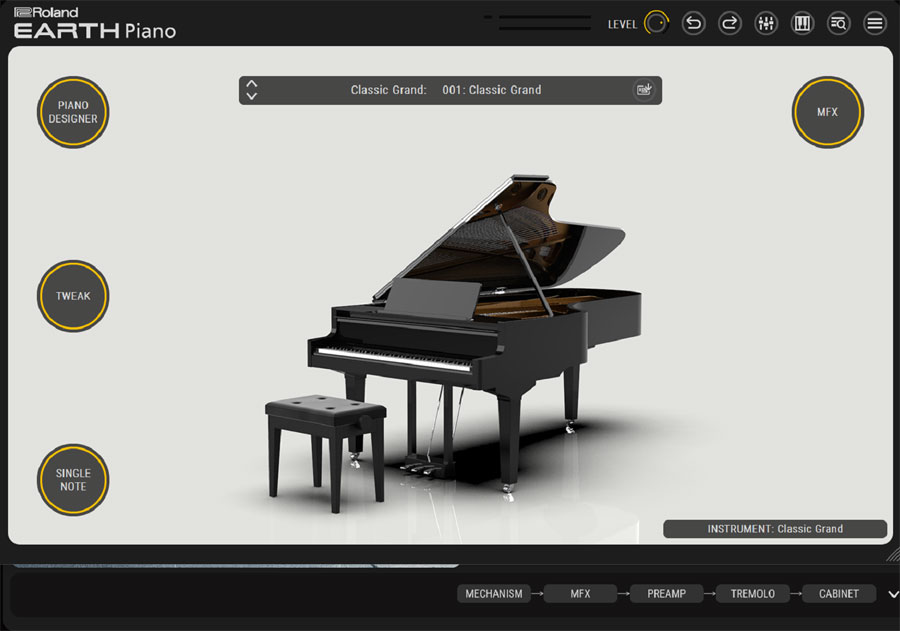Show the virtual keyboard icon
Screen dimensions: 900x631
click(x=802, y=22)
